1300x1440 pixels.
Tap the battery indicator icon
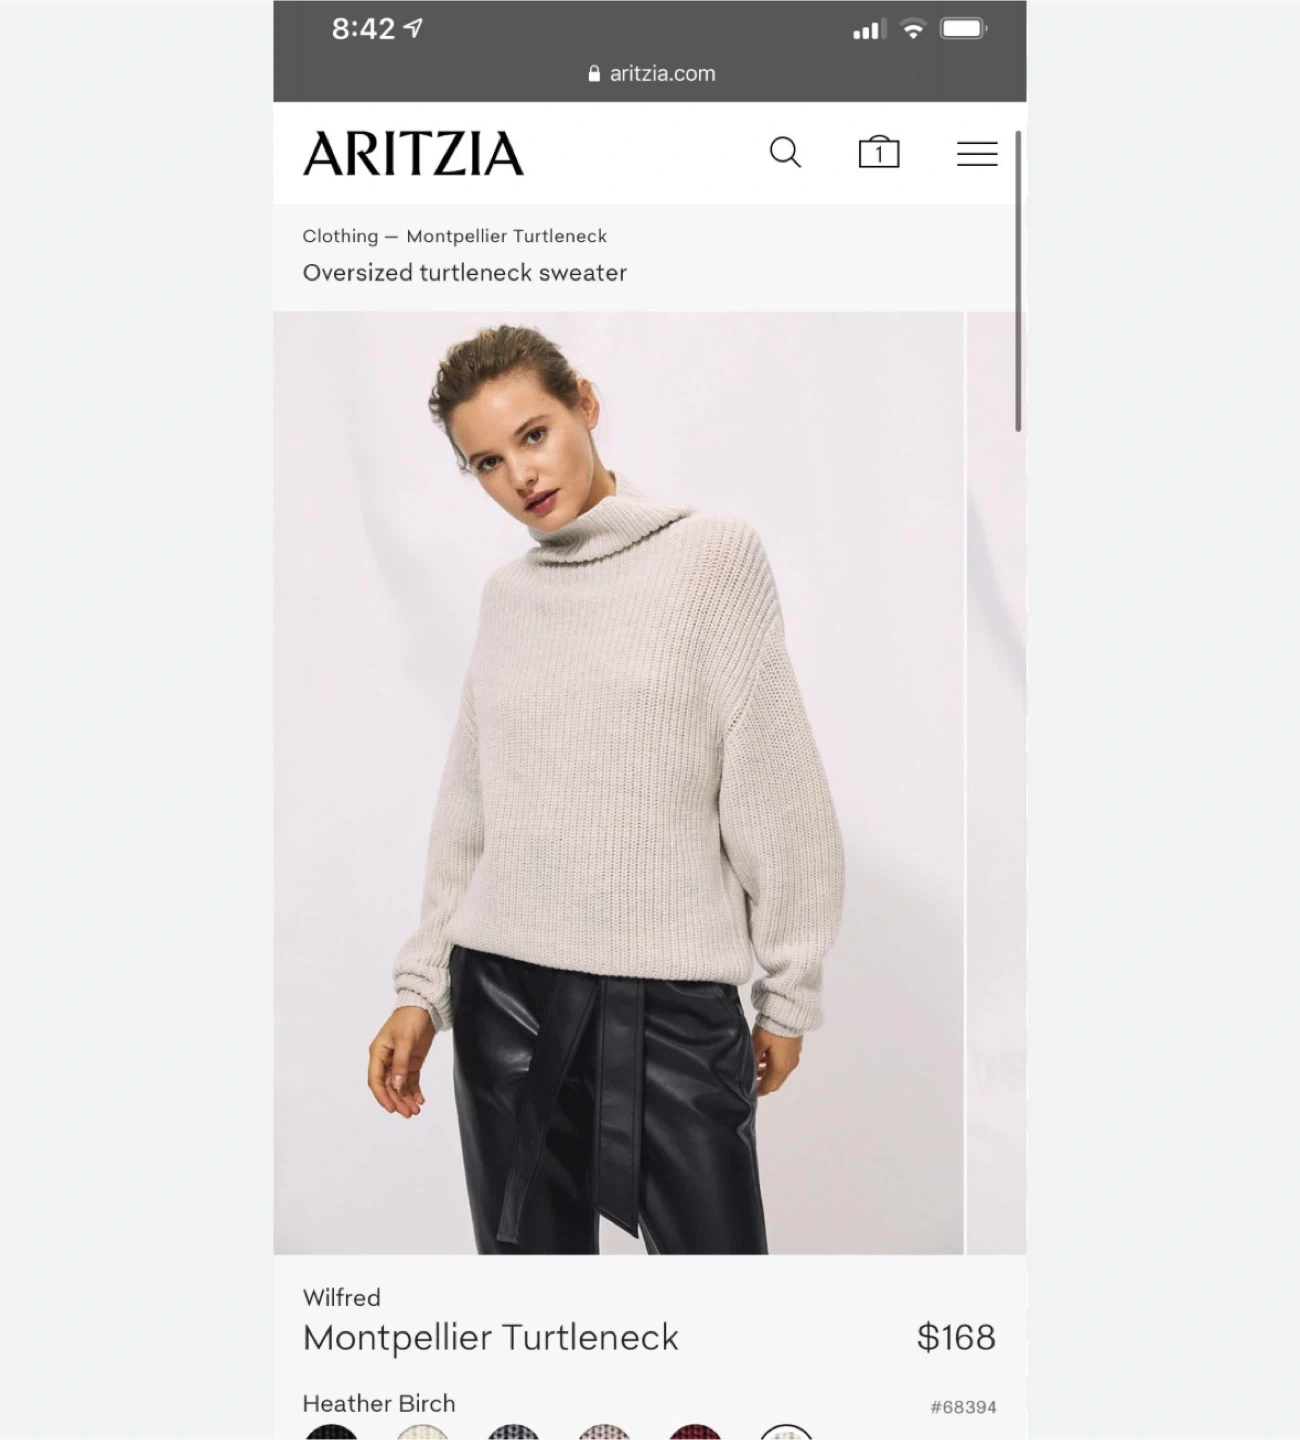point(964,29)
